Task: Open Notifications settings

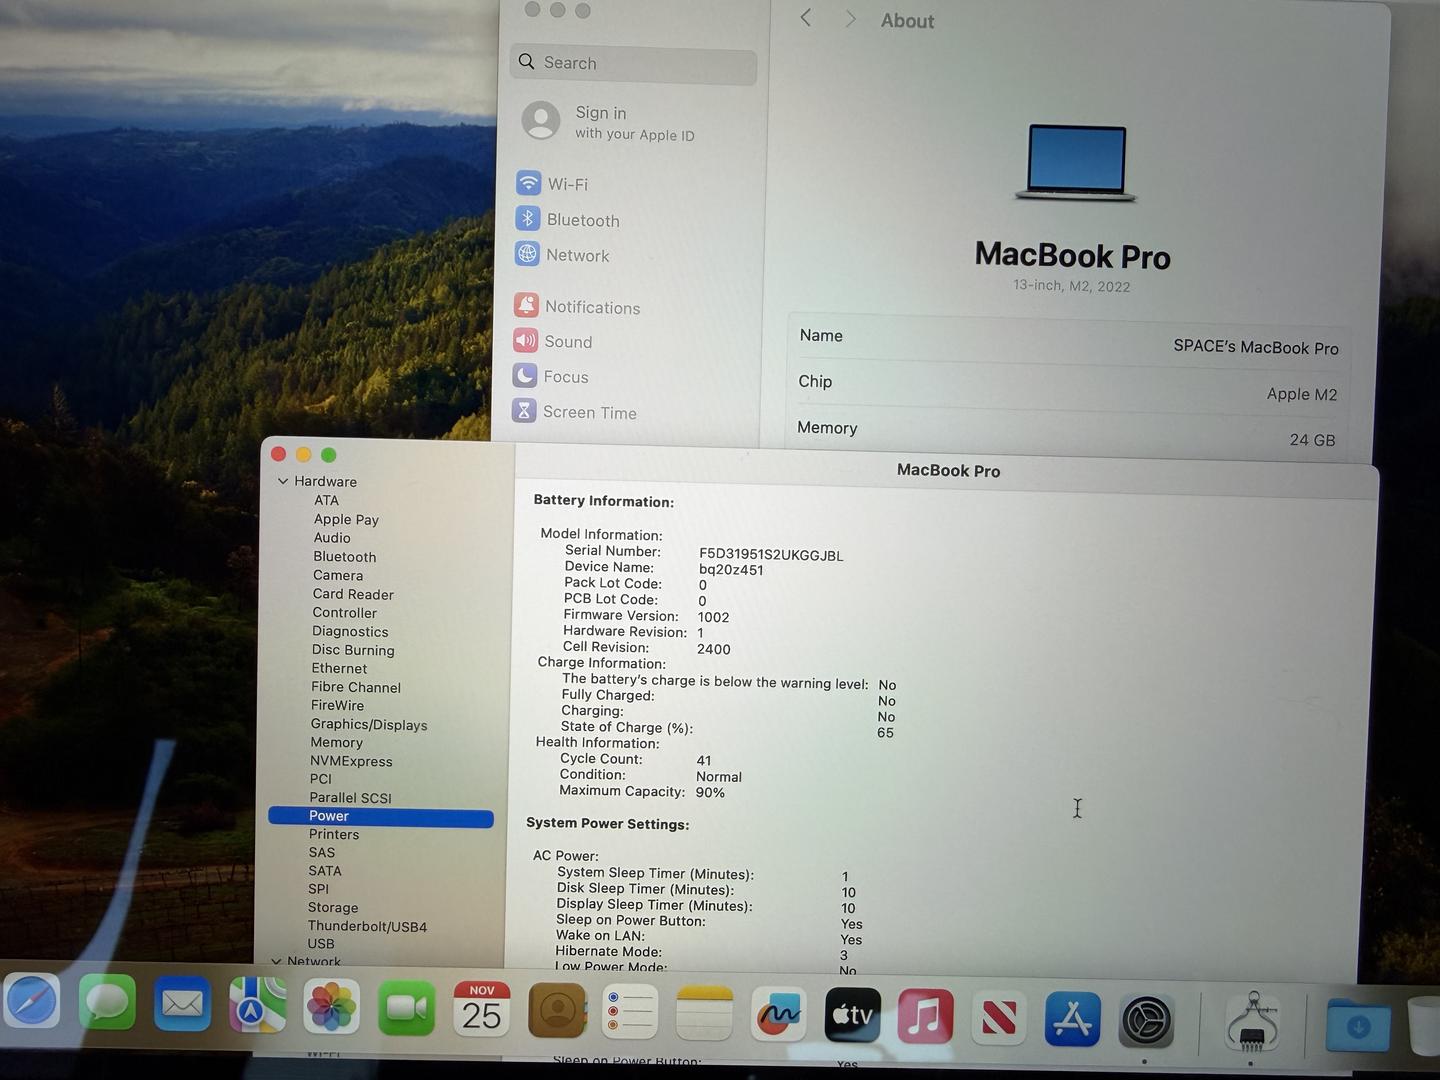Action: [x=591, y=307]
